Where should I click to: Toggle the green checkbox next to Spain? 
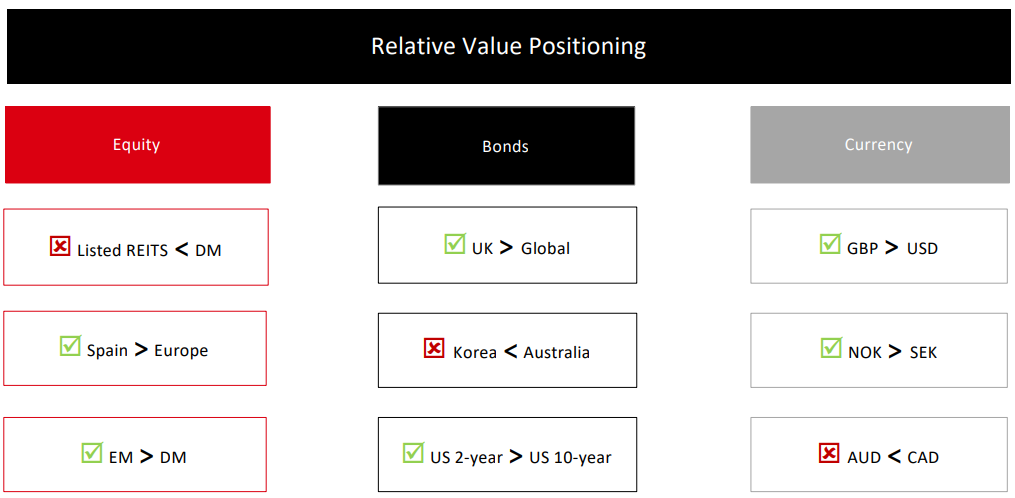(70, 346)
